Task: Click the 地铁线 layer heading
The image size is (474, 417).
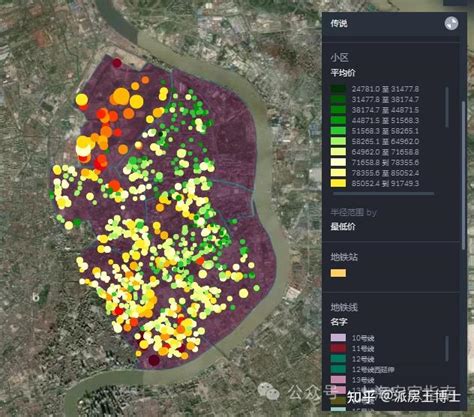Action: pyautogui.click(x=344, y=307)
